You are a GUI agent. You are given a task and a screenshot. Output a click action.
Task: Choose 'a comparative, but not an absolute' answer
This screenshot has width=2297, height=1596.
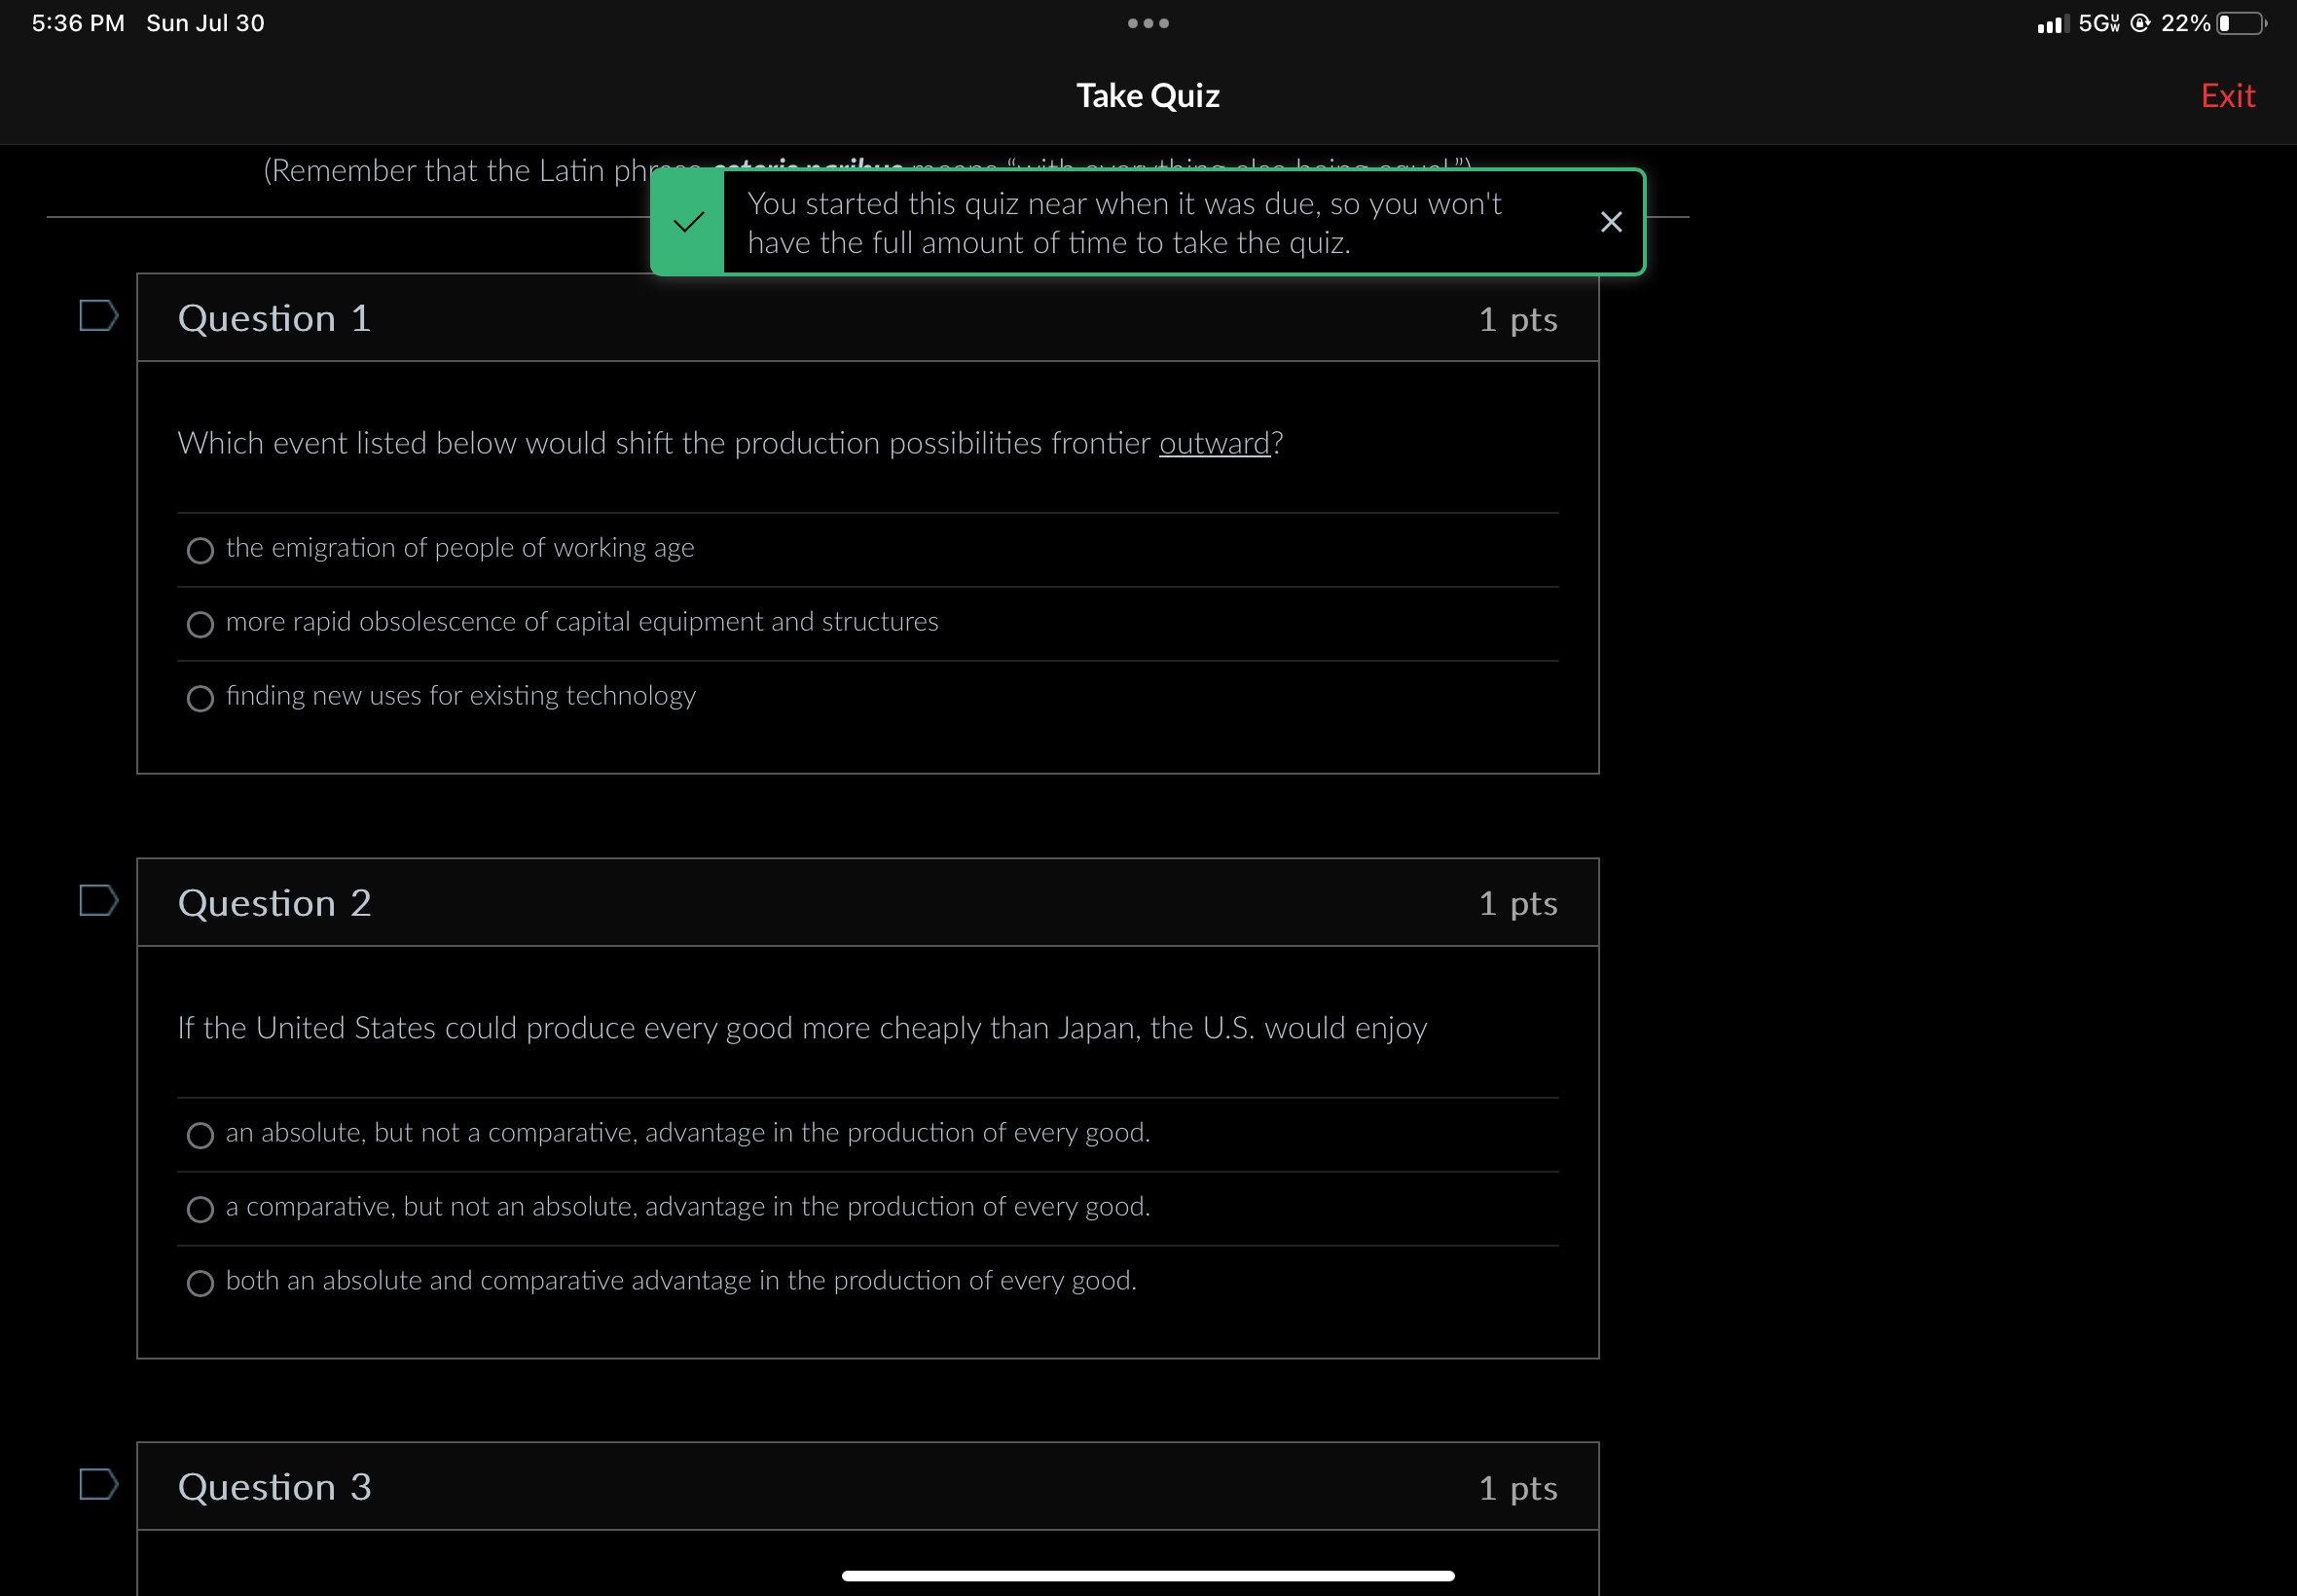[200, 1209]
